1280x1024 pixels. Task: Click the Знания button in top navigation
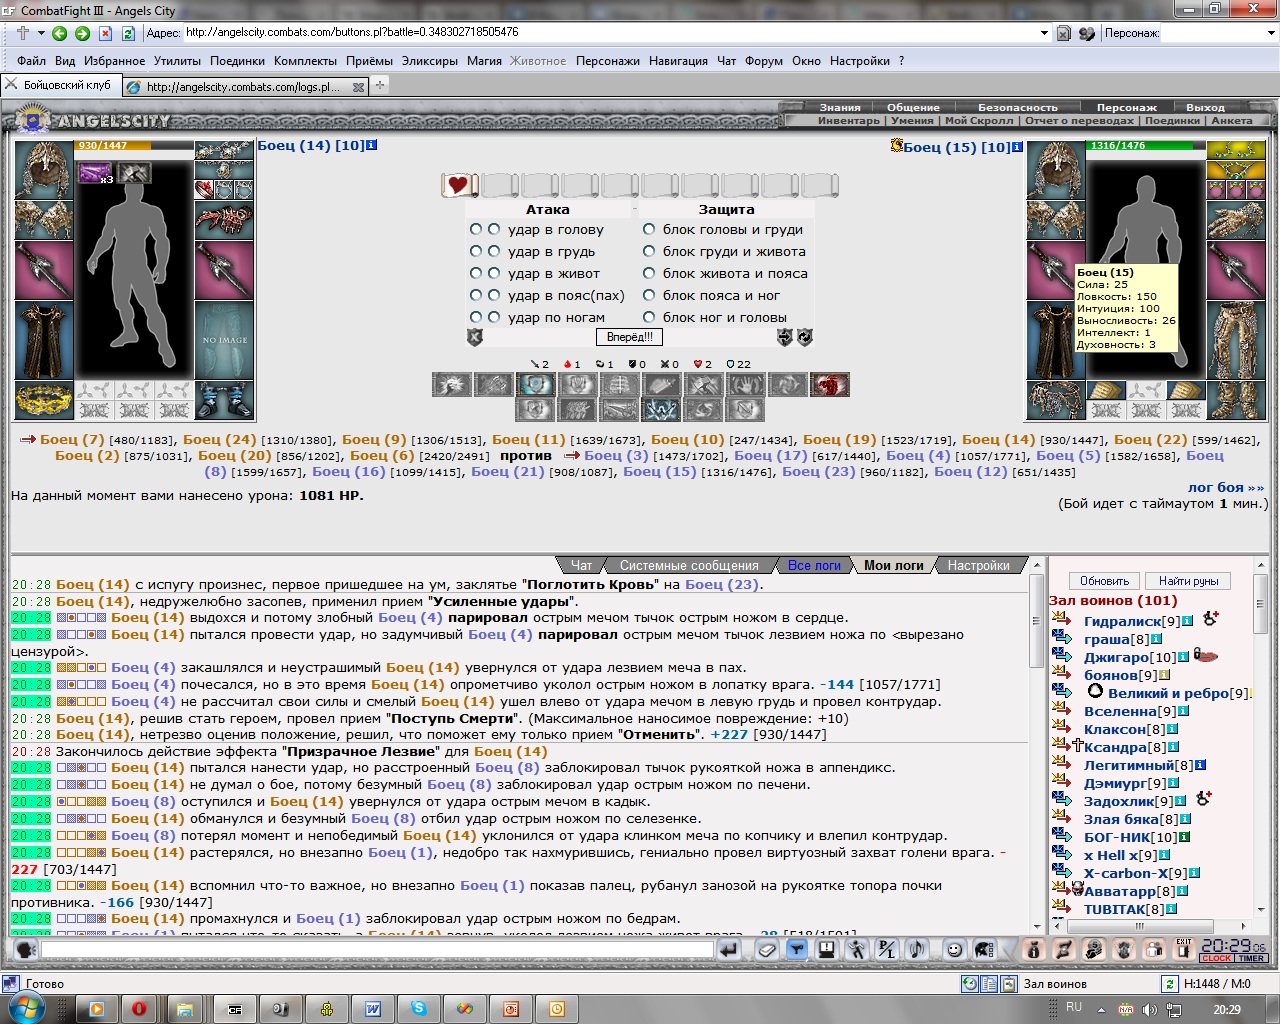click(x=840, y=107)
